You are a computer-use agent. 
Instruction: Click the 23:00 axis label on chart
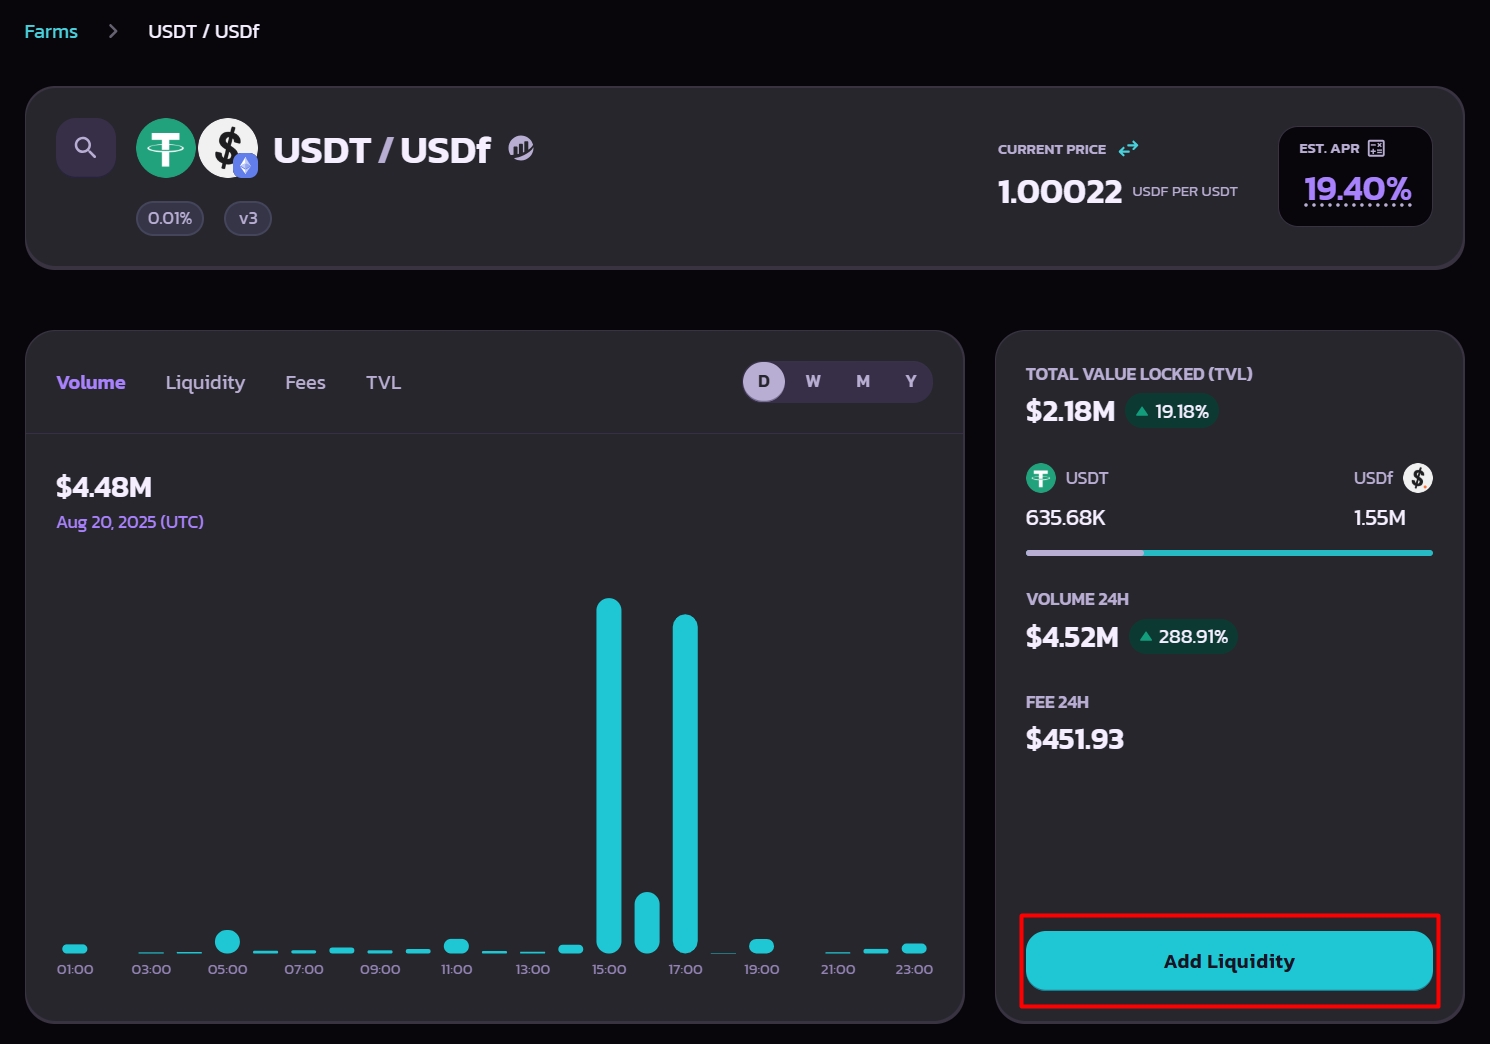click(914, 969)
